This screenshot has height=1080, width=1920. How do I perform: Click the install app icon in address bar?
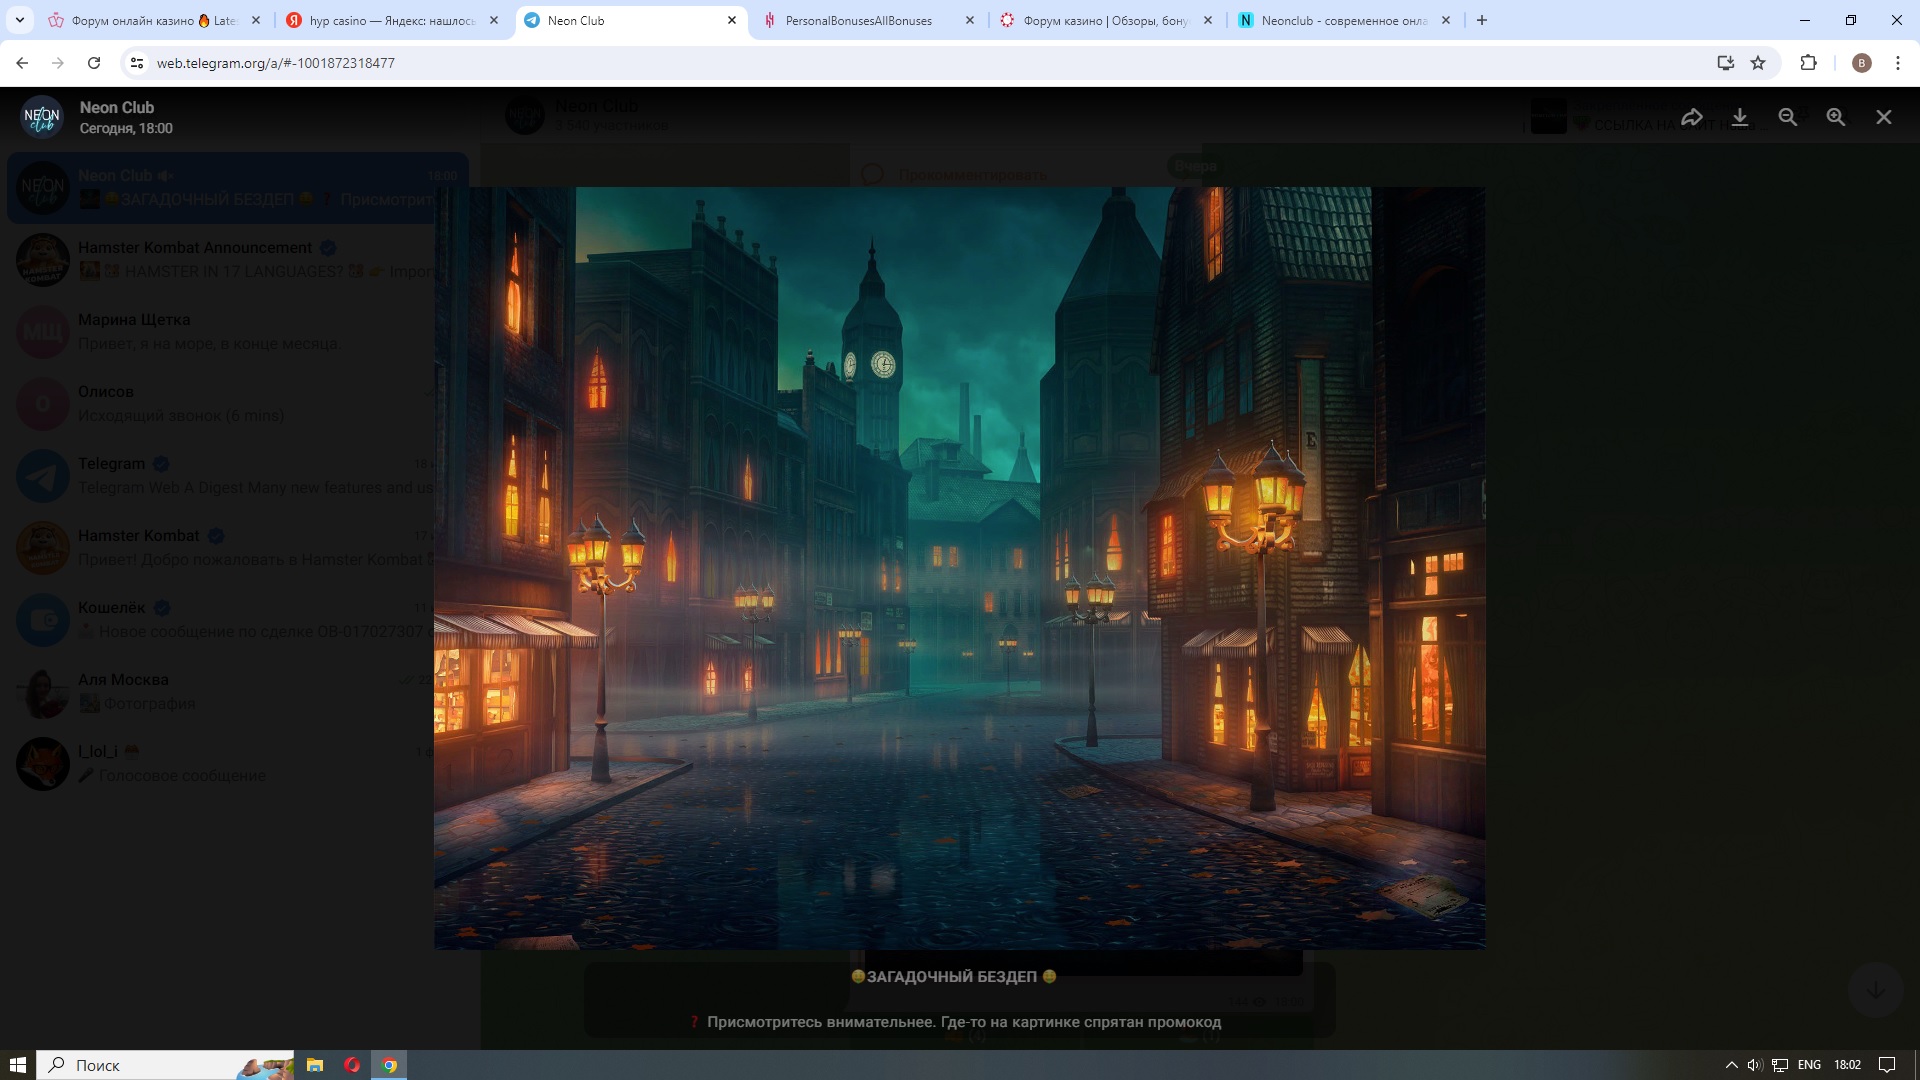click(1725, 63)
